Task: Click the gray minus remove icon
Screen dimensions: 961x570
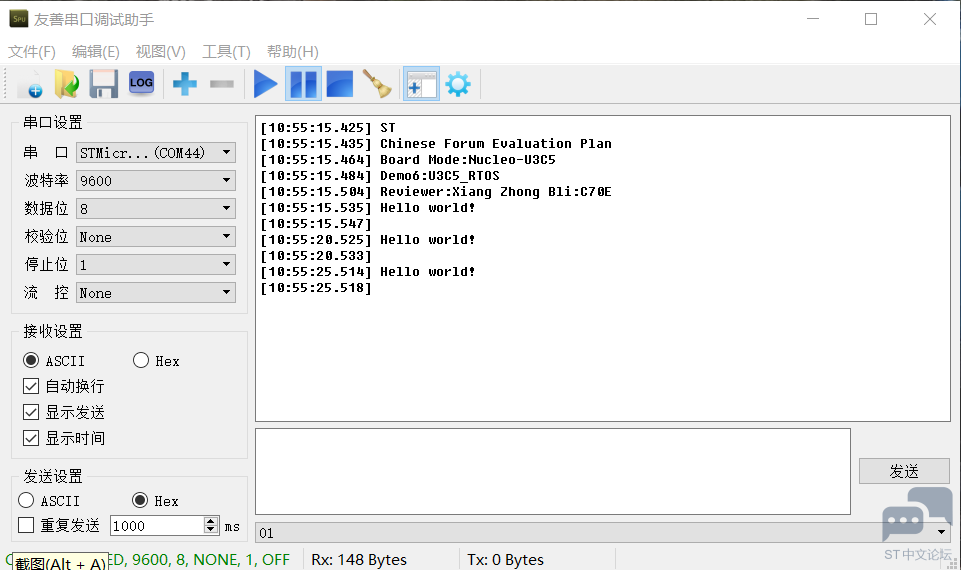Action: 222,84
